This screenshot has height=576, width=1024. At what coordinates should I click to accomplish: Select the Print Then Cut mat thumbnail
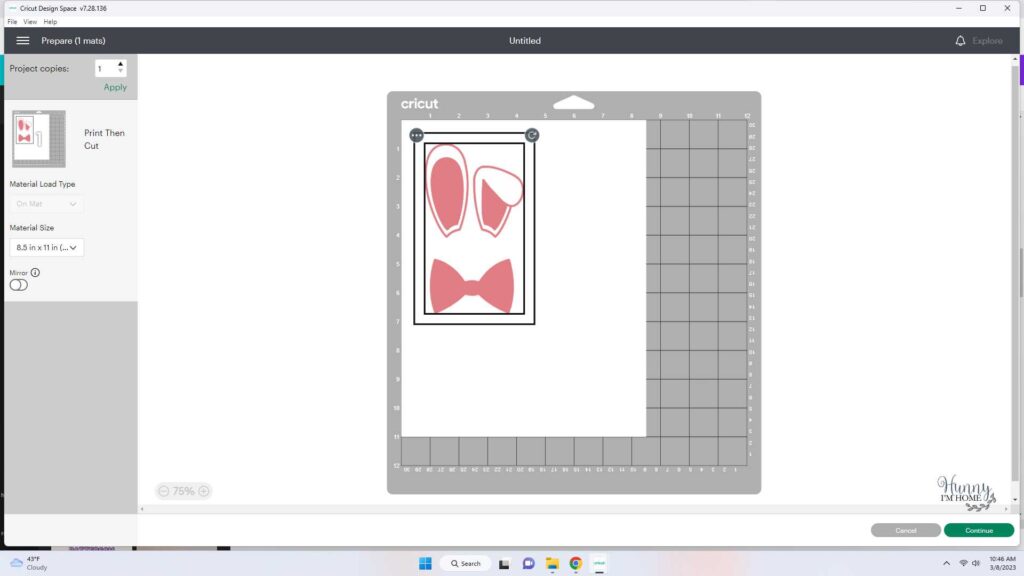click(x=39, y=138)
